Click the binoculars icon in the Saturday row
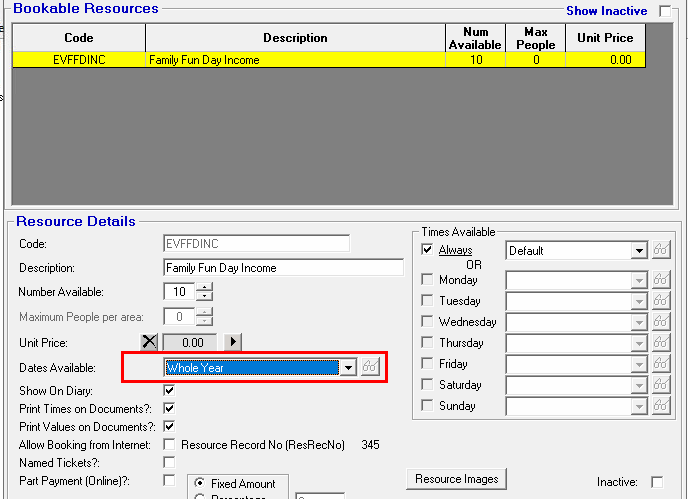Image resolution: width=688 pixels, height=499 pixels. [x=661, y=385]
